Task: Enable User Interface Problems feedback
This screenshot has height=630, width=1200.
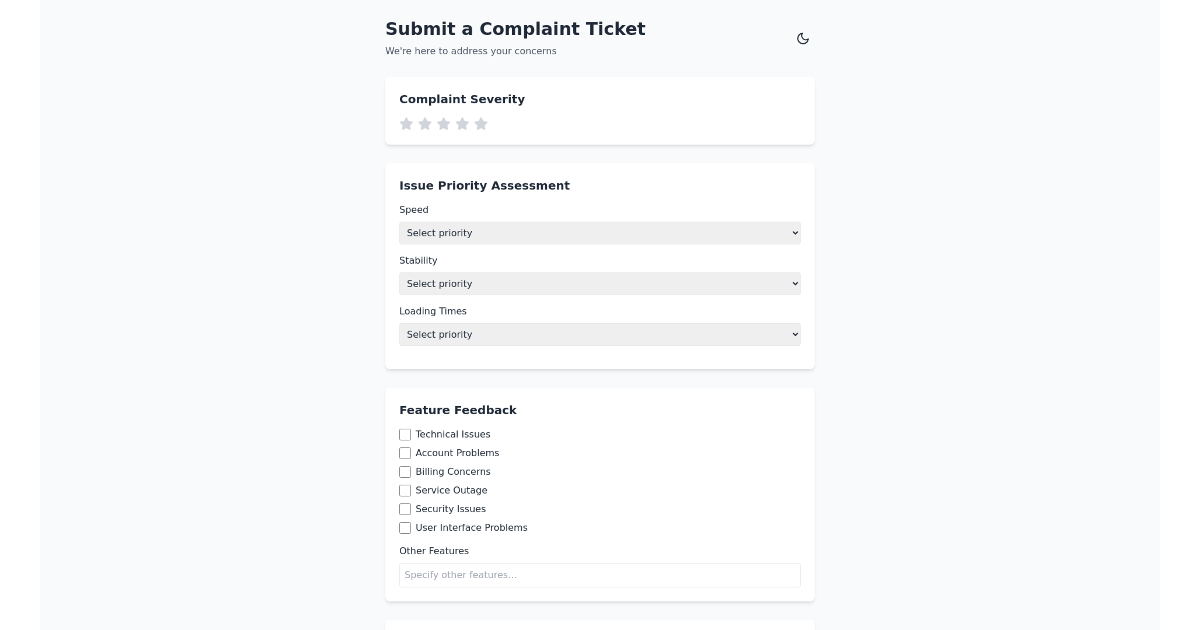Action: click(x=405, y=528)
